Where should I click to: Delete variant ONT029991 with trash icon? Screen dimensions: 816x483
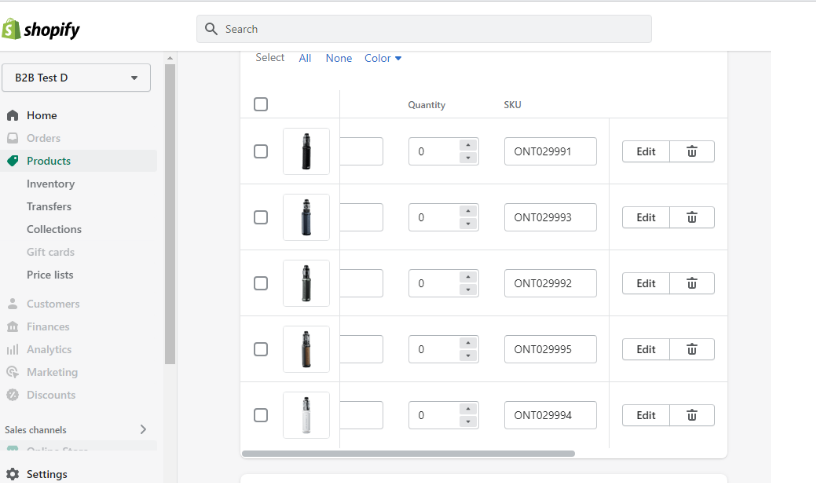[691, 151]
